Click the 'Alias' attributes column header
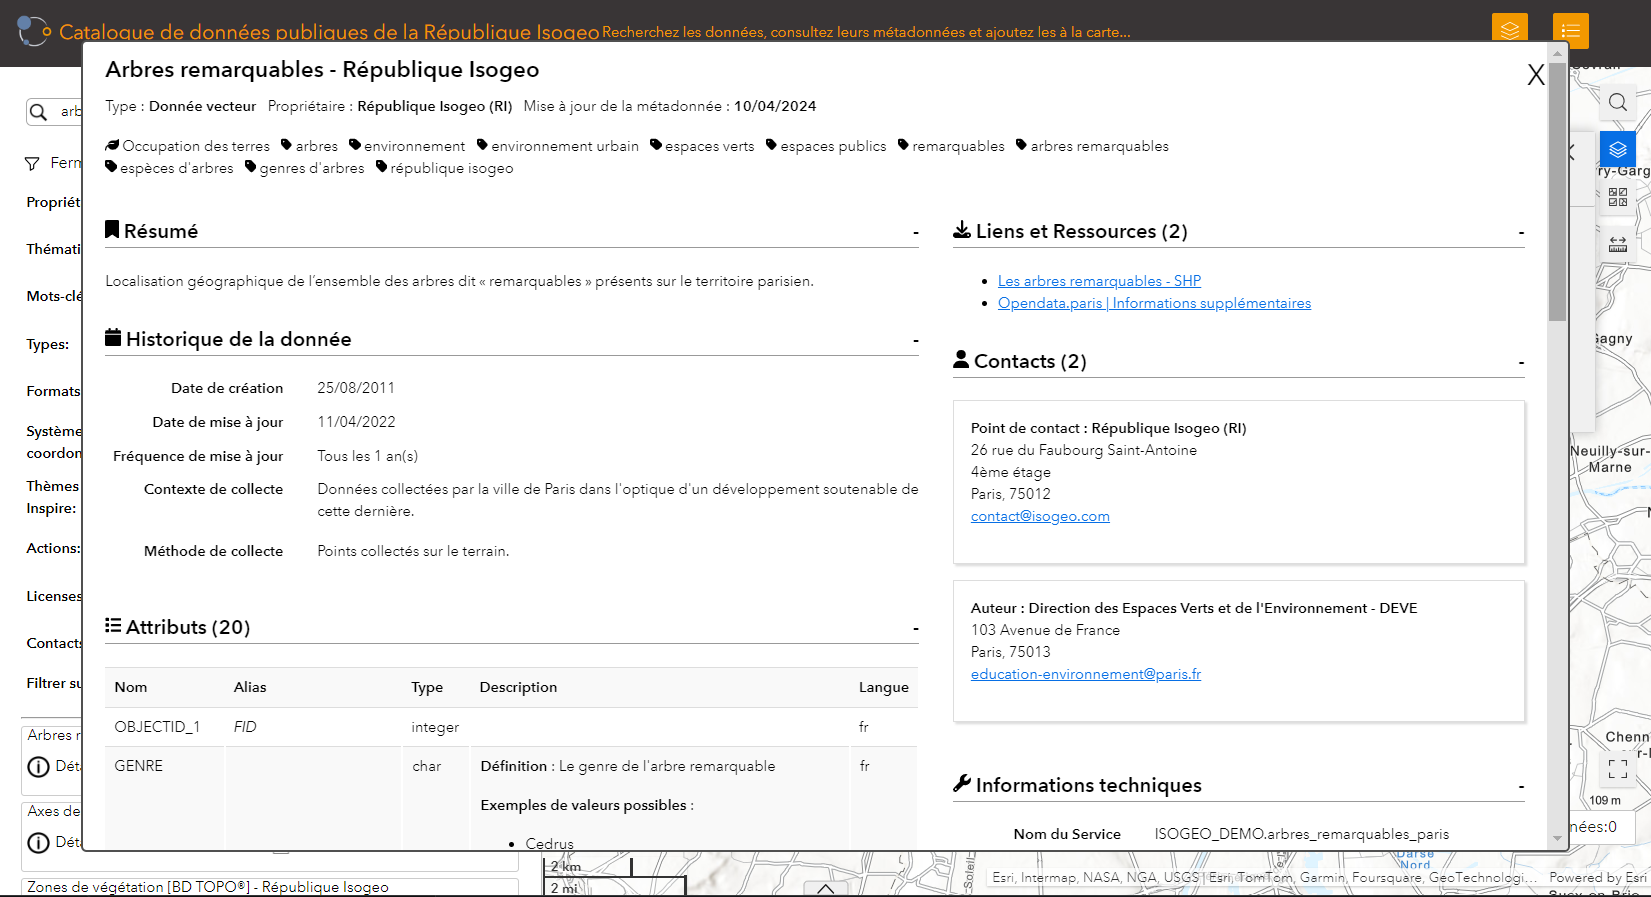The height and width of the screenshot is (897, 1651). (250, 687)
